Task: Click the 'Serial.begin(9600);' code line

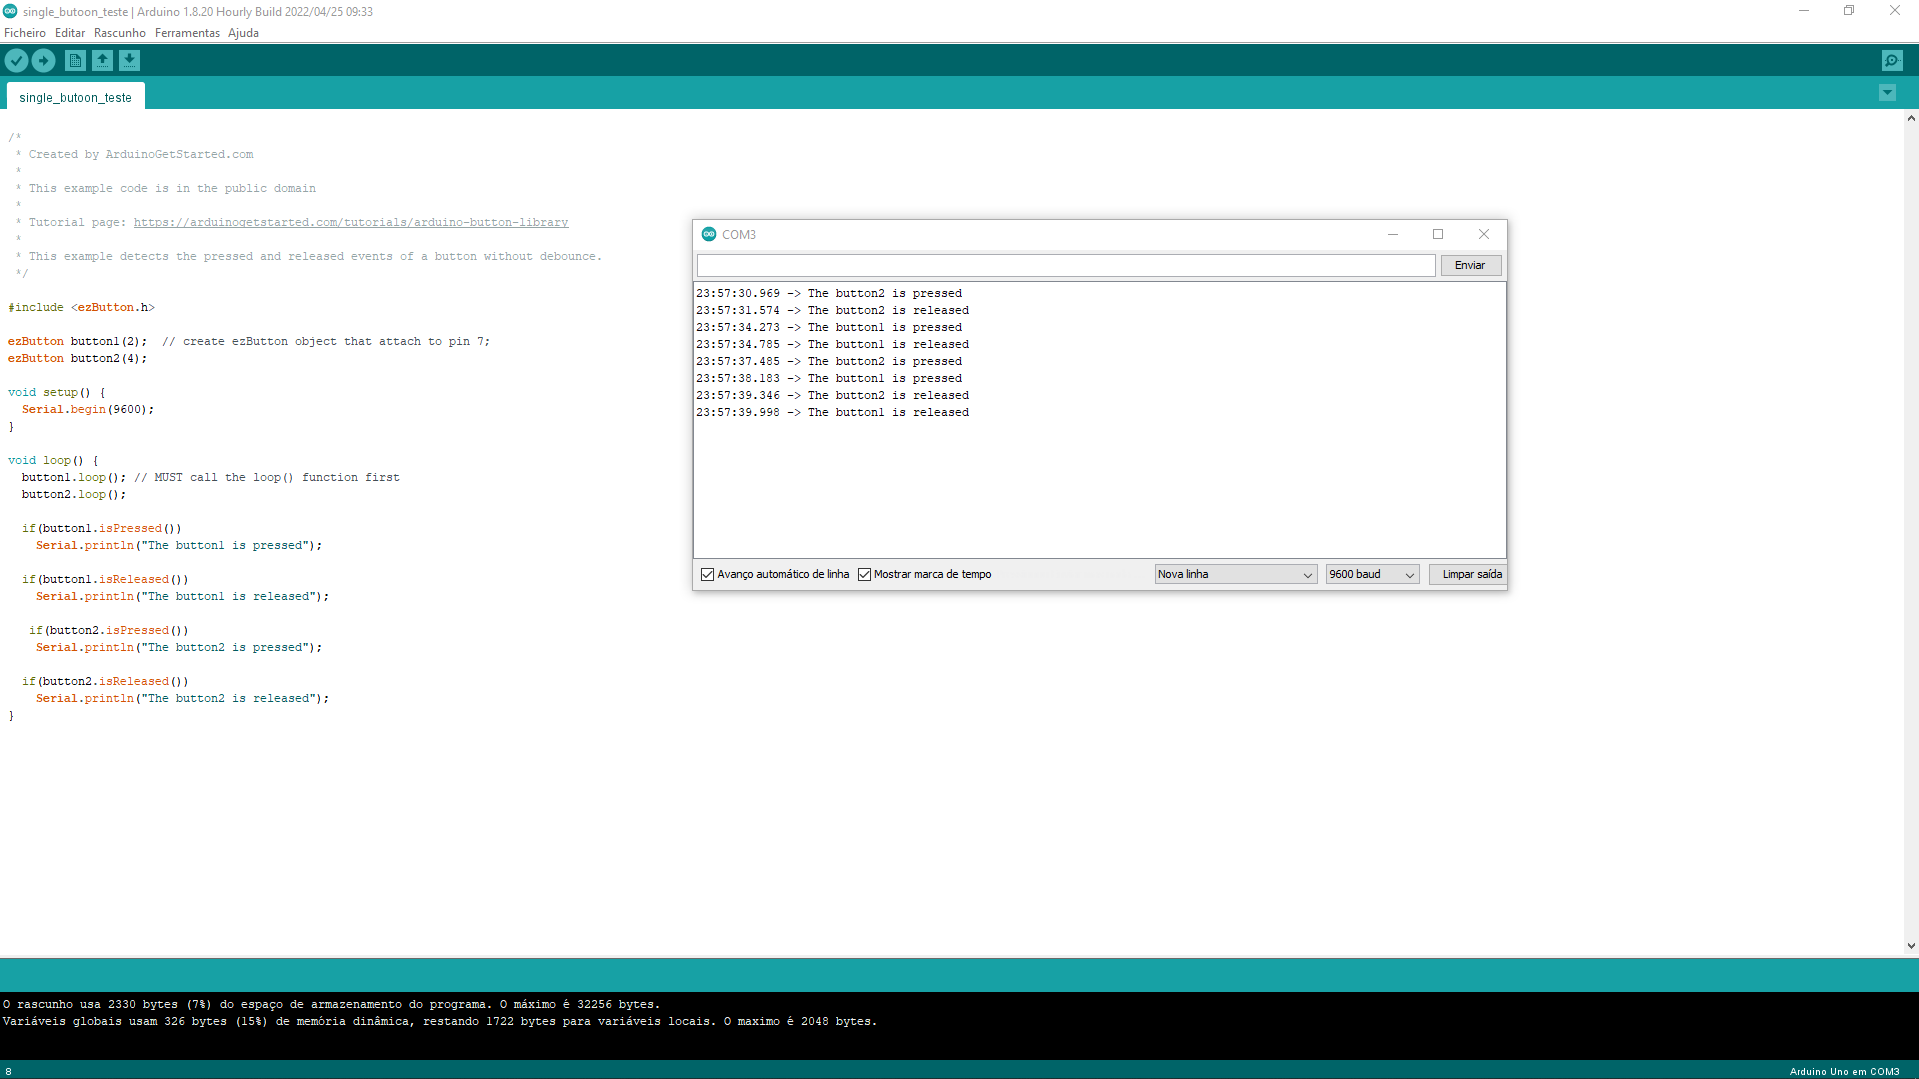Action: pos(88,410)
